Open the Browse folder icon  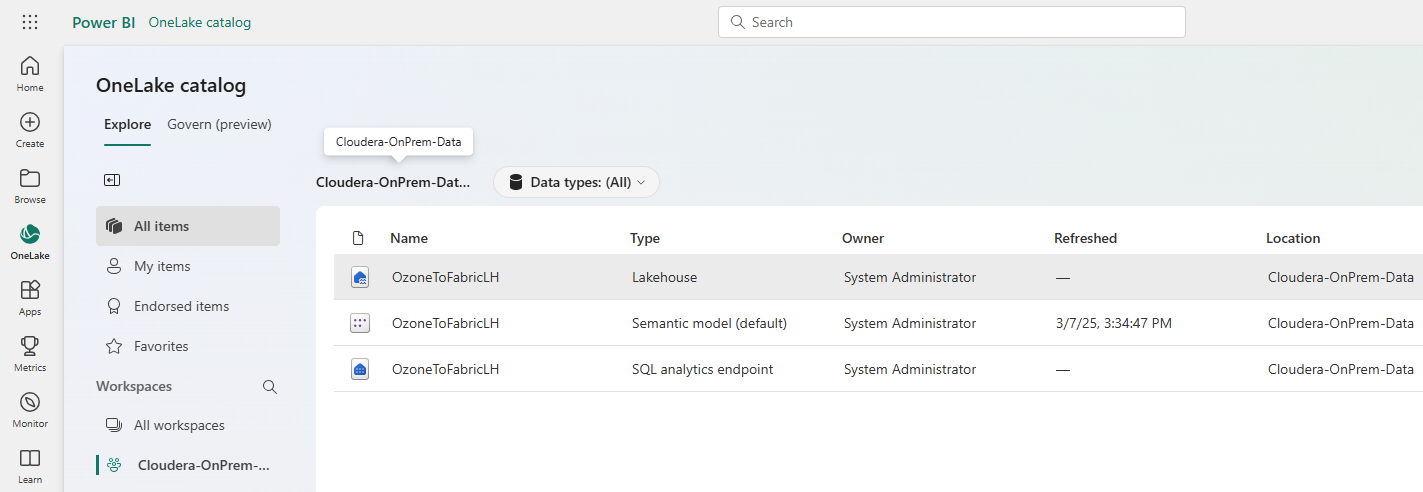pyautogui.click(x=30, y=185)
